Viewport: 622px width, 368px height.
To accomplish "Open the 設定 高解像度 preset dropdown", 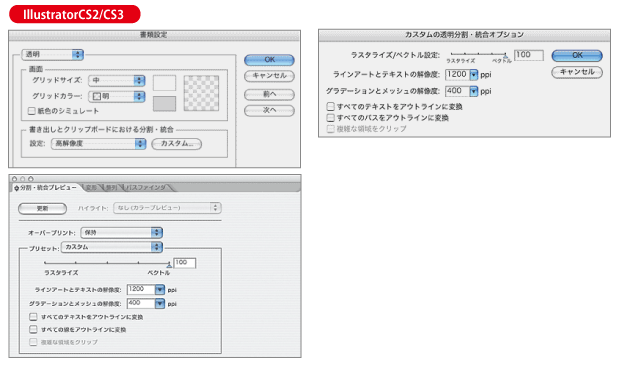I will (x=99, y=144).
